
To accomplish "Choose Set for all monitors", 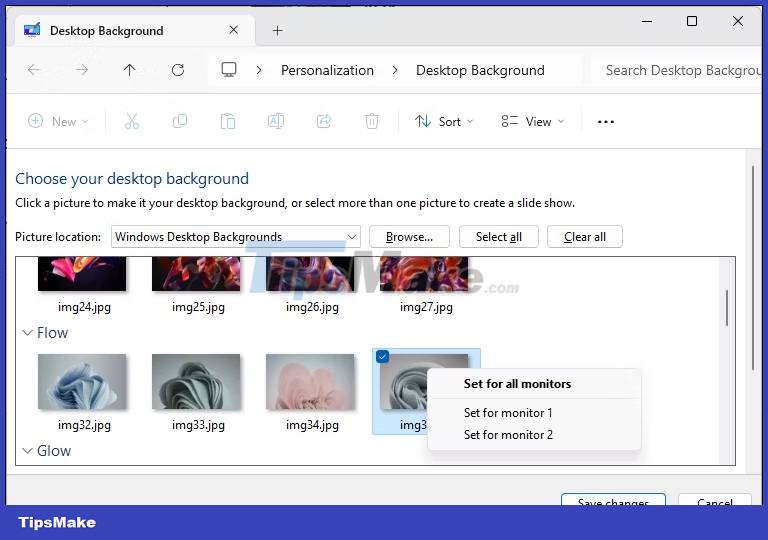I will click(x=517, y=384).
